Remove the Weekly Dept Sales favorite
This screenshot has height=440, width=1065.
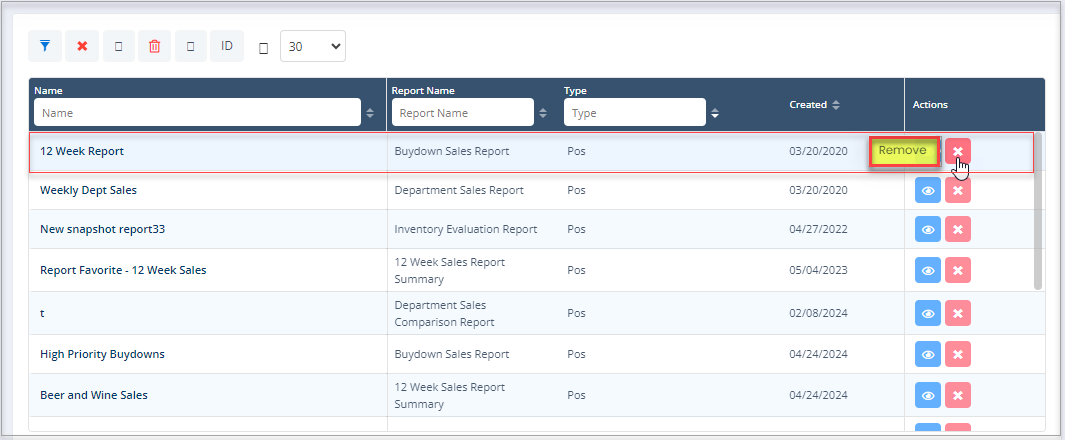(958, 190)
